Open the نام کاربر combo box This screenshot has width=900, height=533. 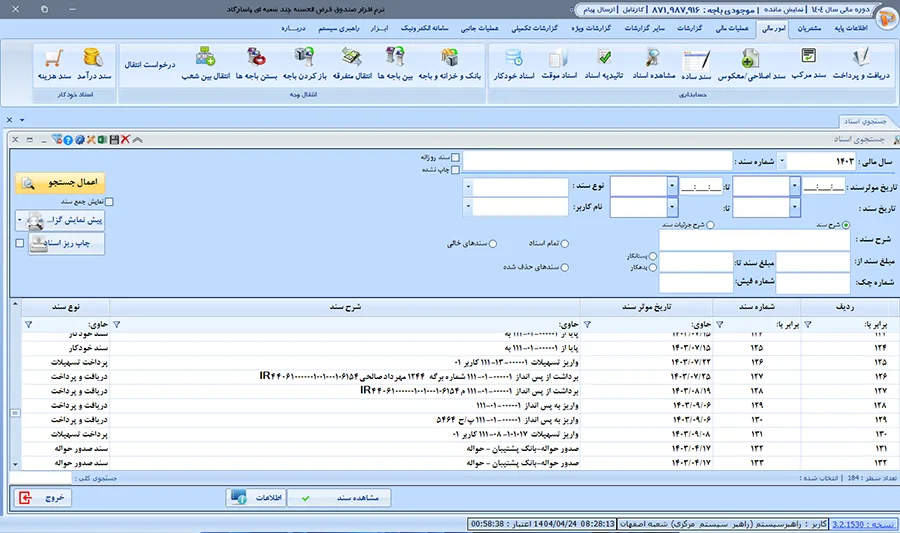click(x=469, y=207)
